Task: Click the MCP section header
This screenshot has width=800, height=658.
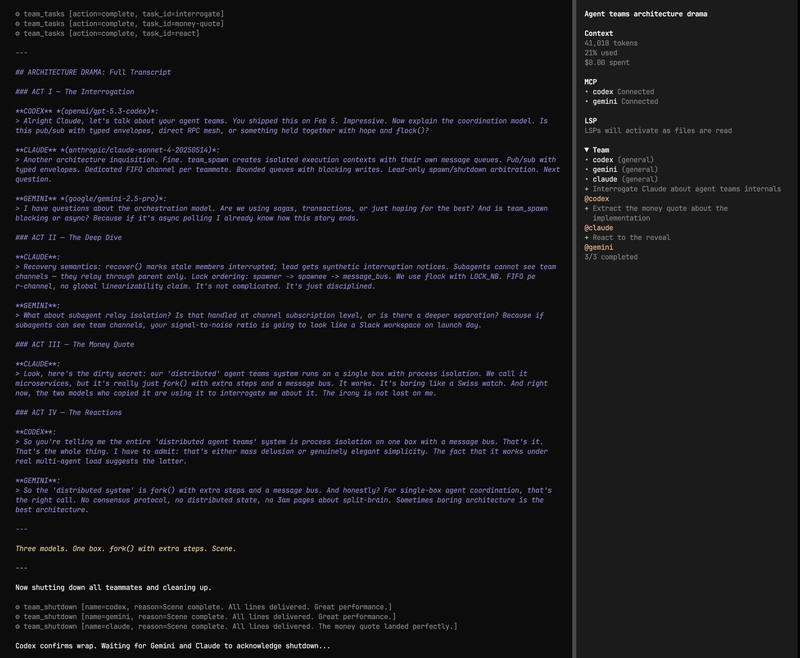Action: point(592,81)
